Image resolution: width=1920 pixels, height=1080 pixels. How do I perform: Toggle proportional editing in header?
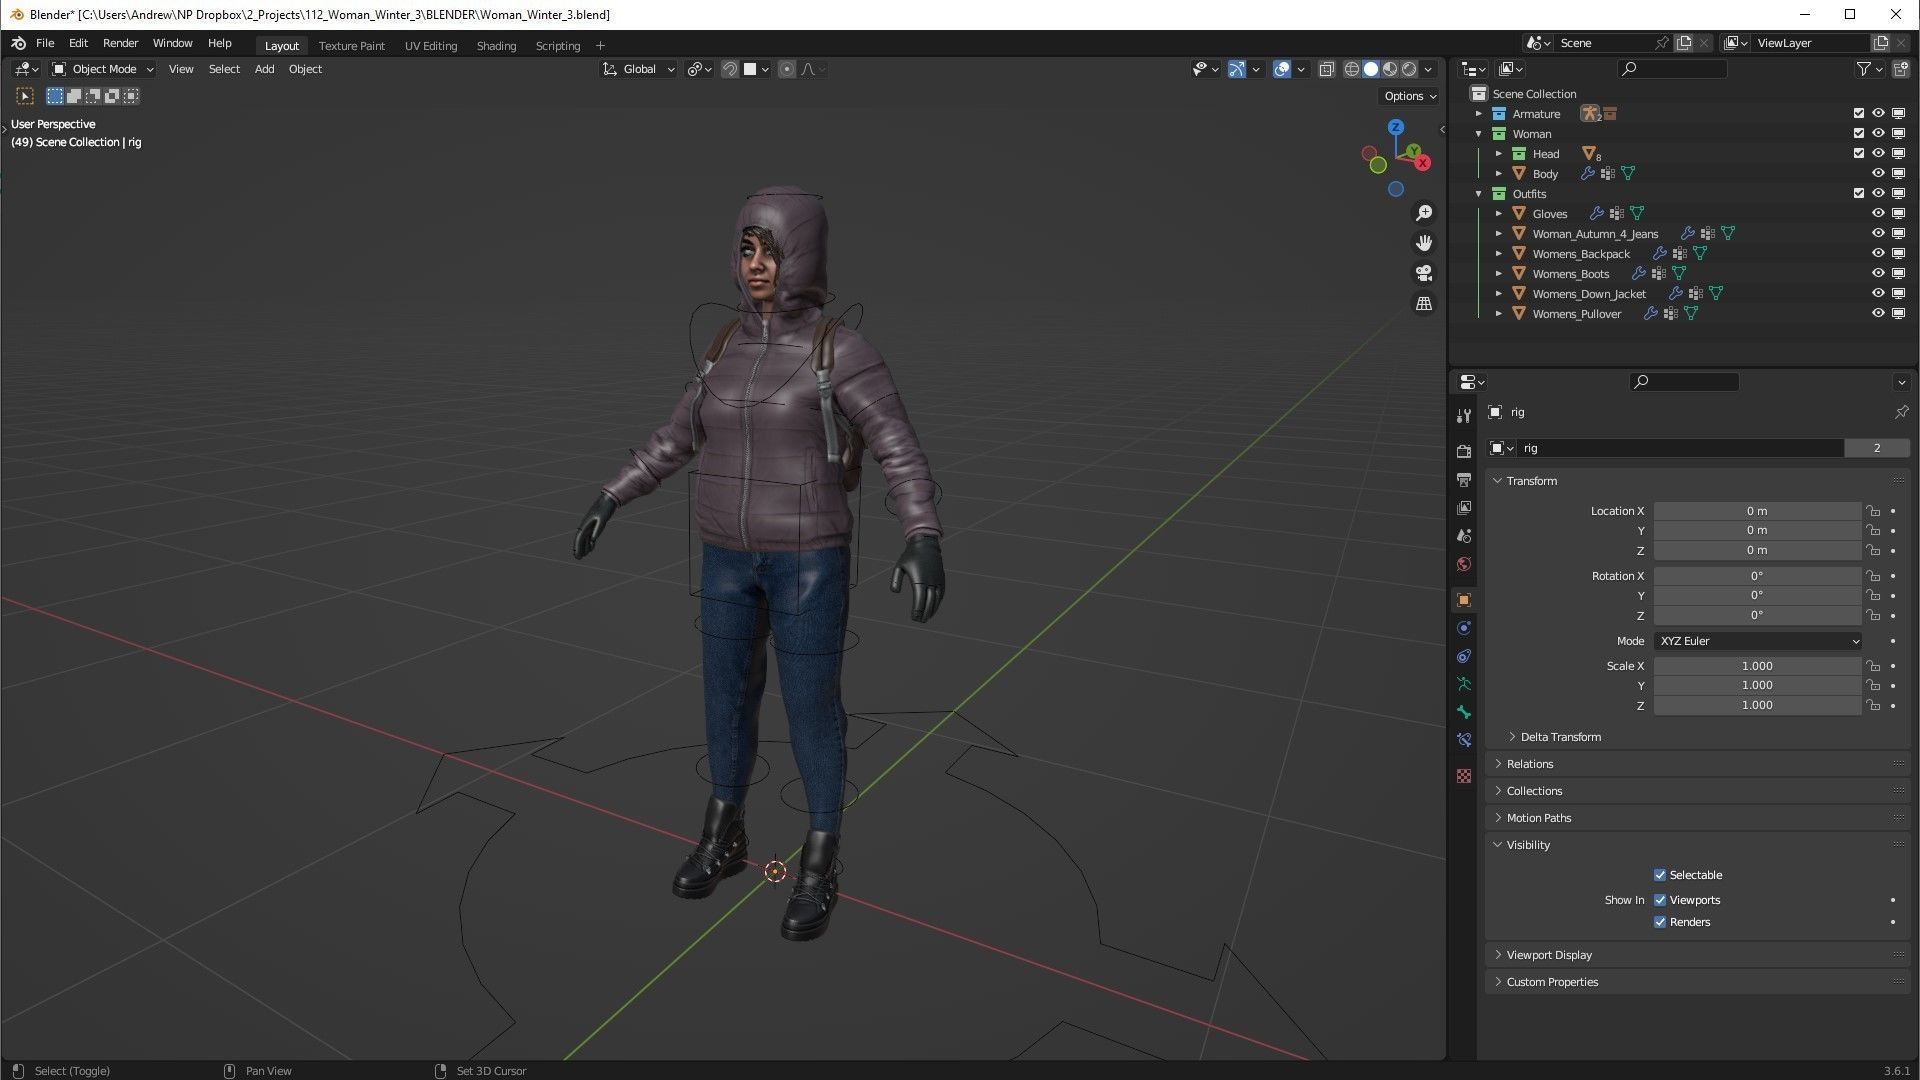click(x=787, y=69)
